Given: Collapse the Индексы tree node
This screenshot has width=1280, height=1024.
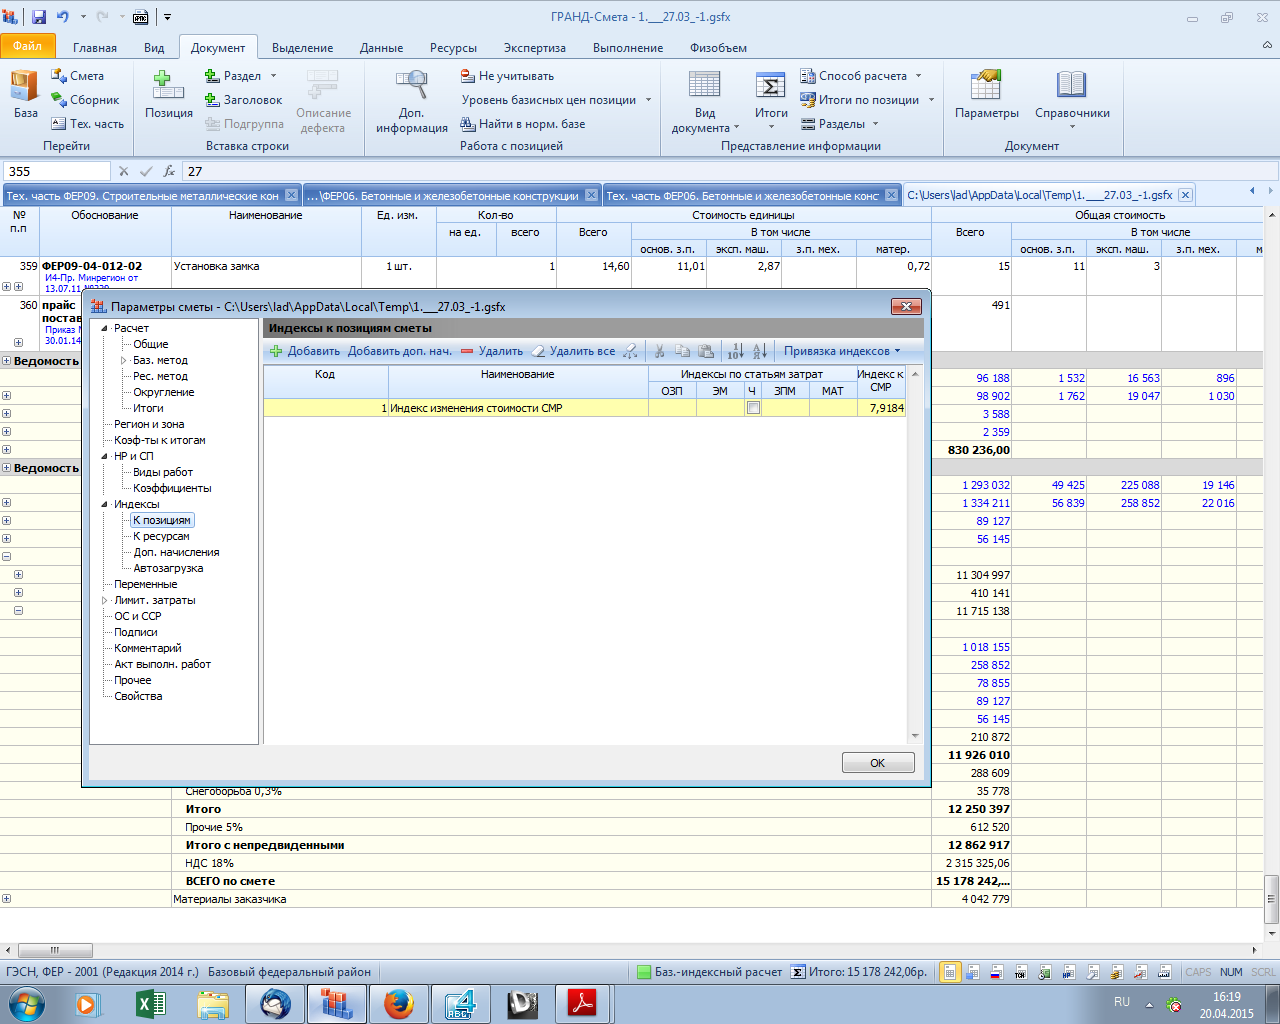Looking at the screenshot, I should (x=104, y=504).
